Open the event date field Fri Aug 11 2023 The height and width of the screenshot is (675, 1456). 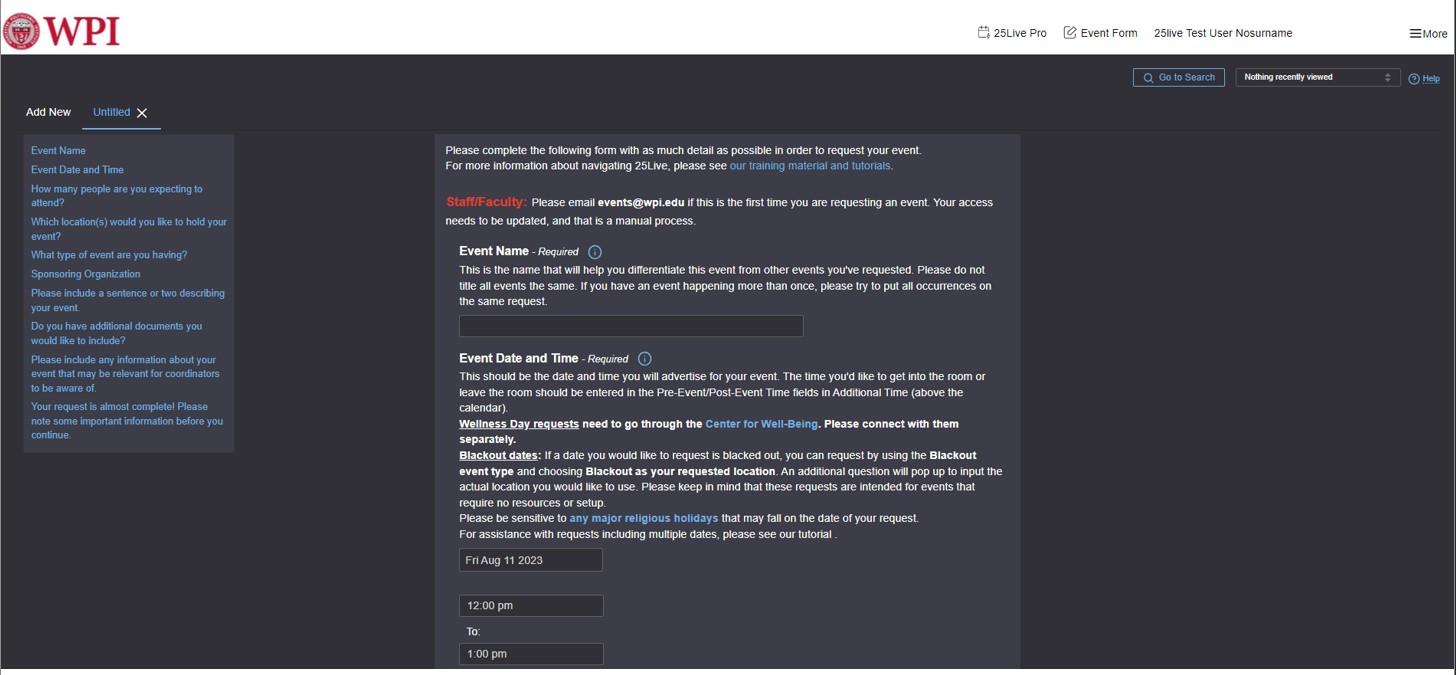pyautogui.click(x=531, y=560)
